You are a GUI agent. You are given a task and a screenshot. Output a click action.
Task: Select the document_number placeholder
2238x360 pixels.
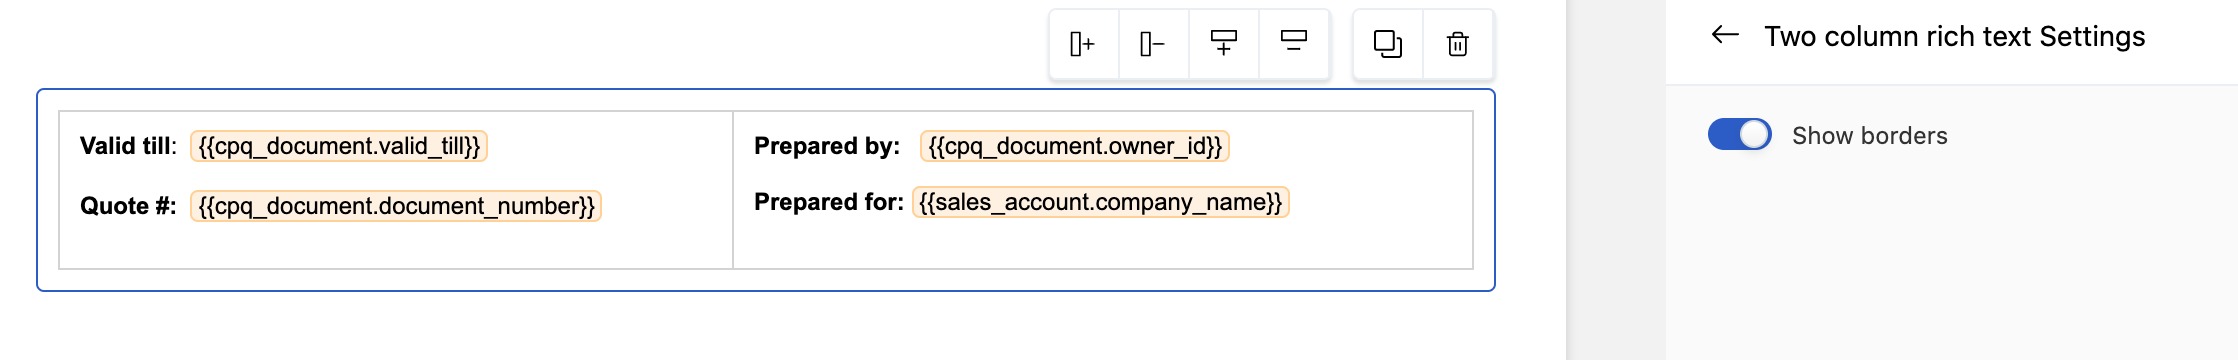396,206
